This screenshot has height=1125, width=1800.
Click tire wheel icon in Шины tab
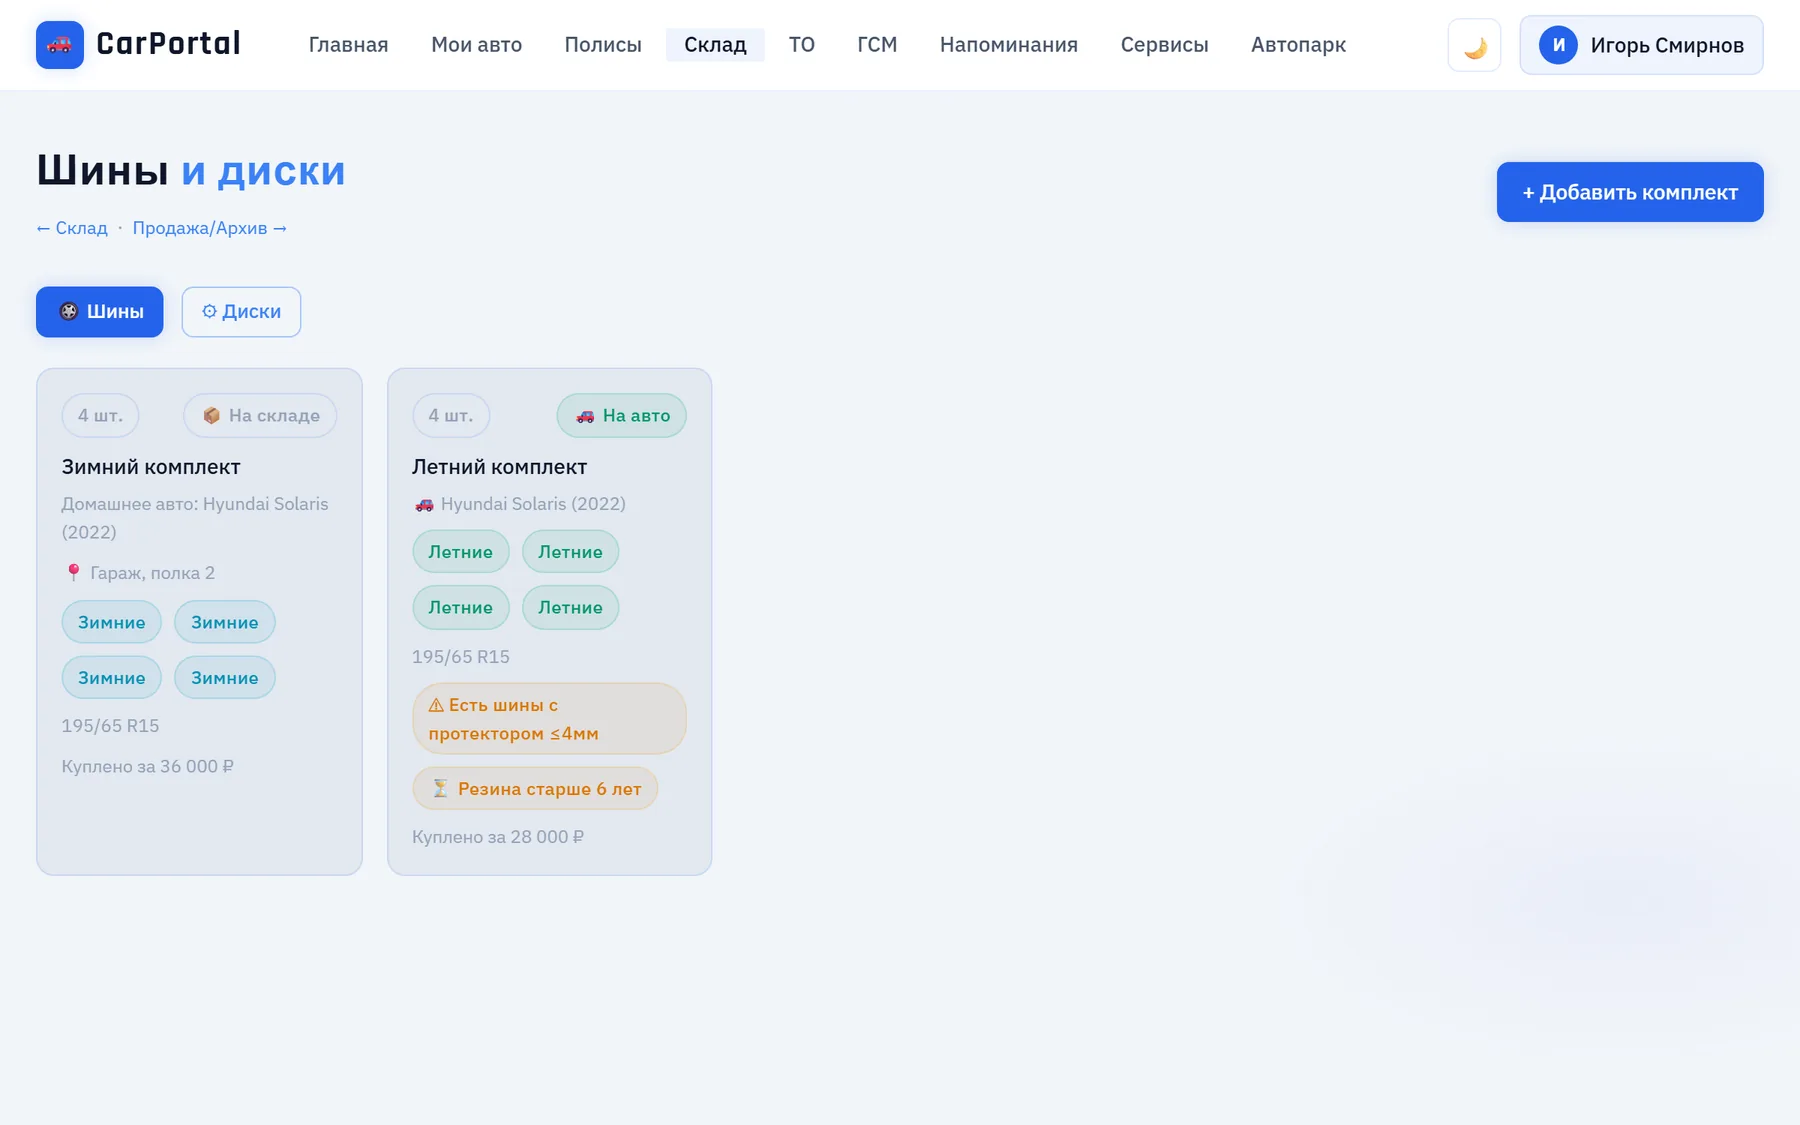pos(68,312)
